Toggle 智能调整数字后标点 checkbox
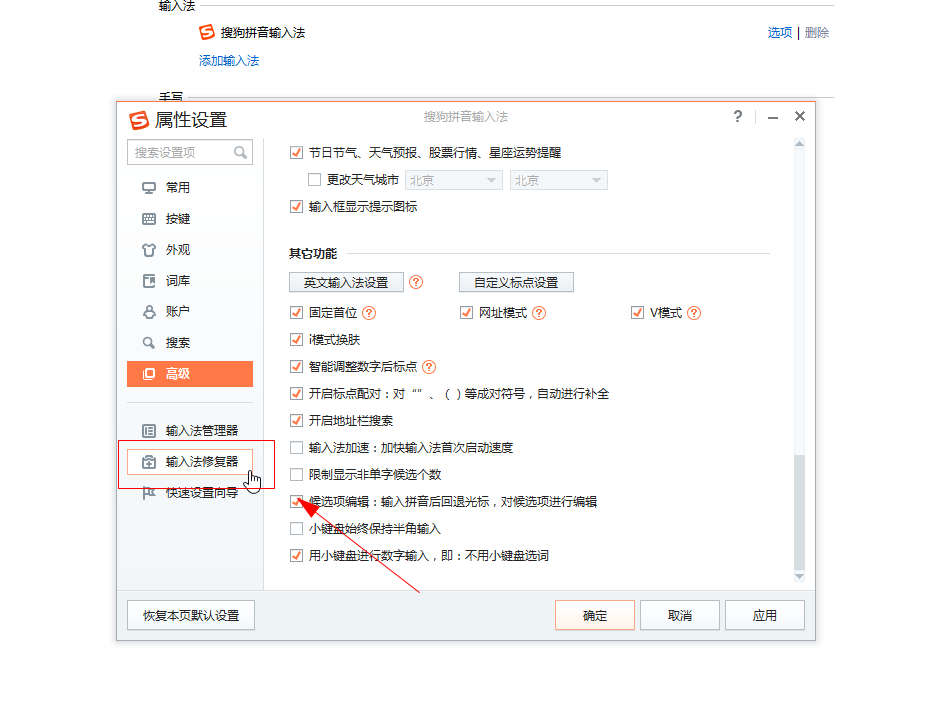 click(296, 367)
